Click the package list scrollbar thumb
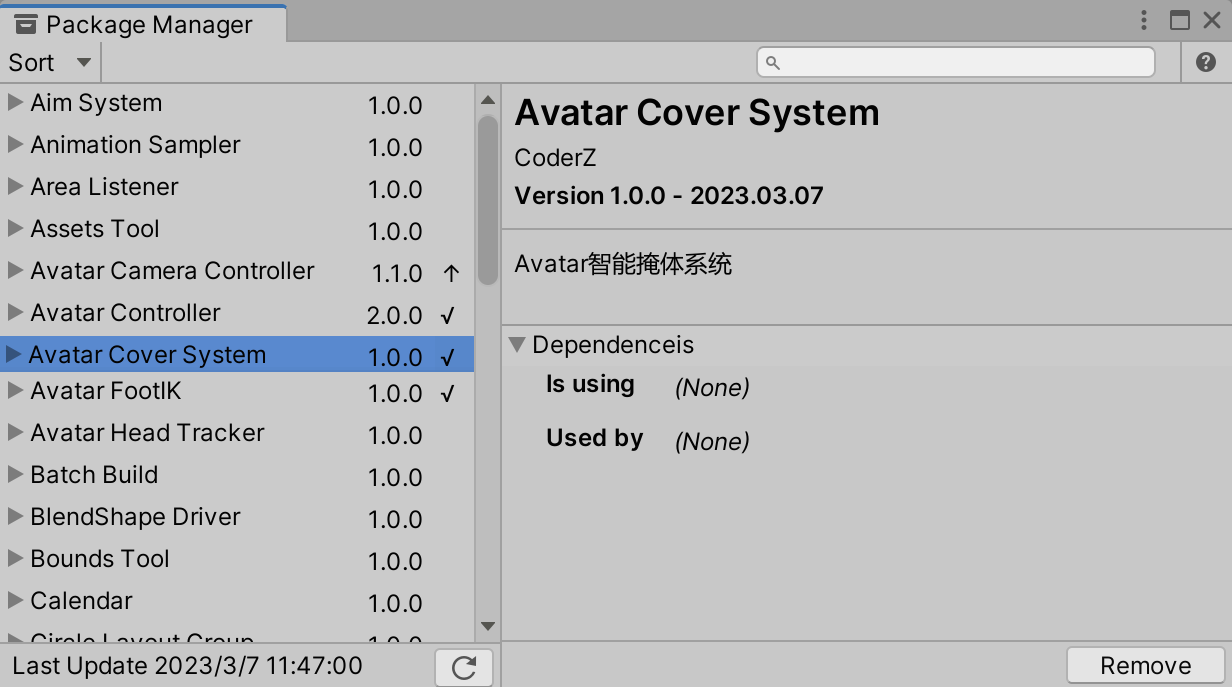The image size is (1232, 687). 488,200
